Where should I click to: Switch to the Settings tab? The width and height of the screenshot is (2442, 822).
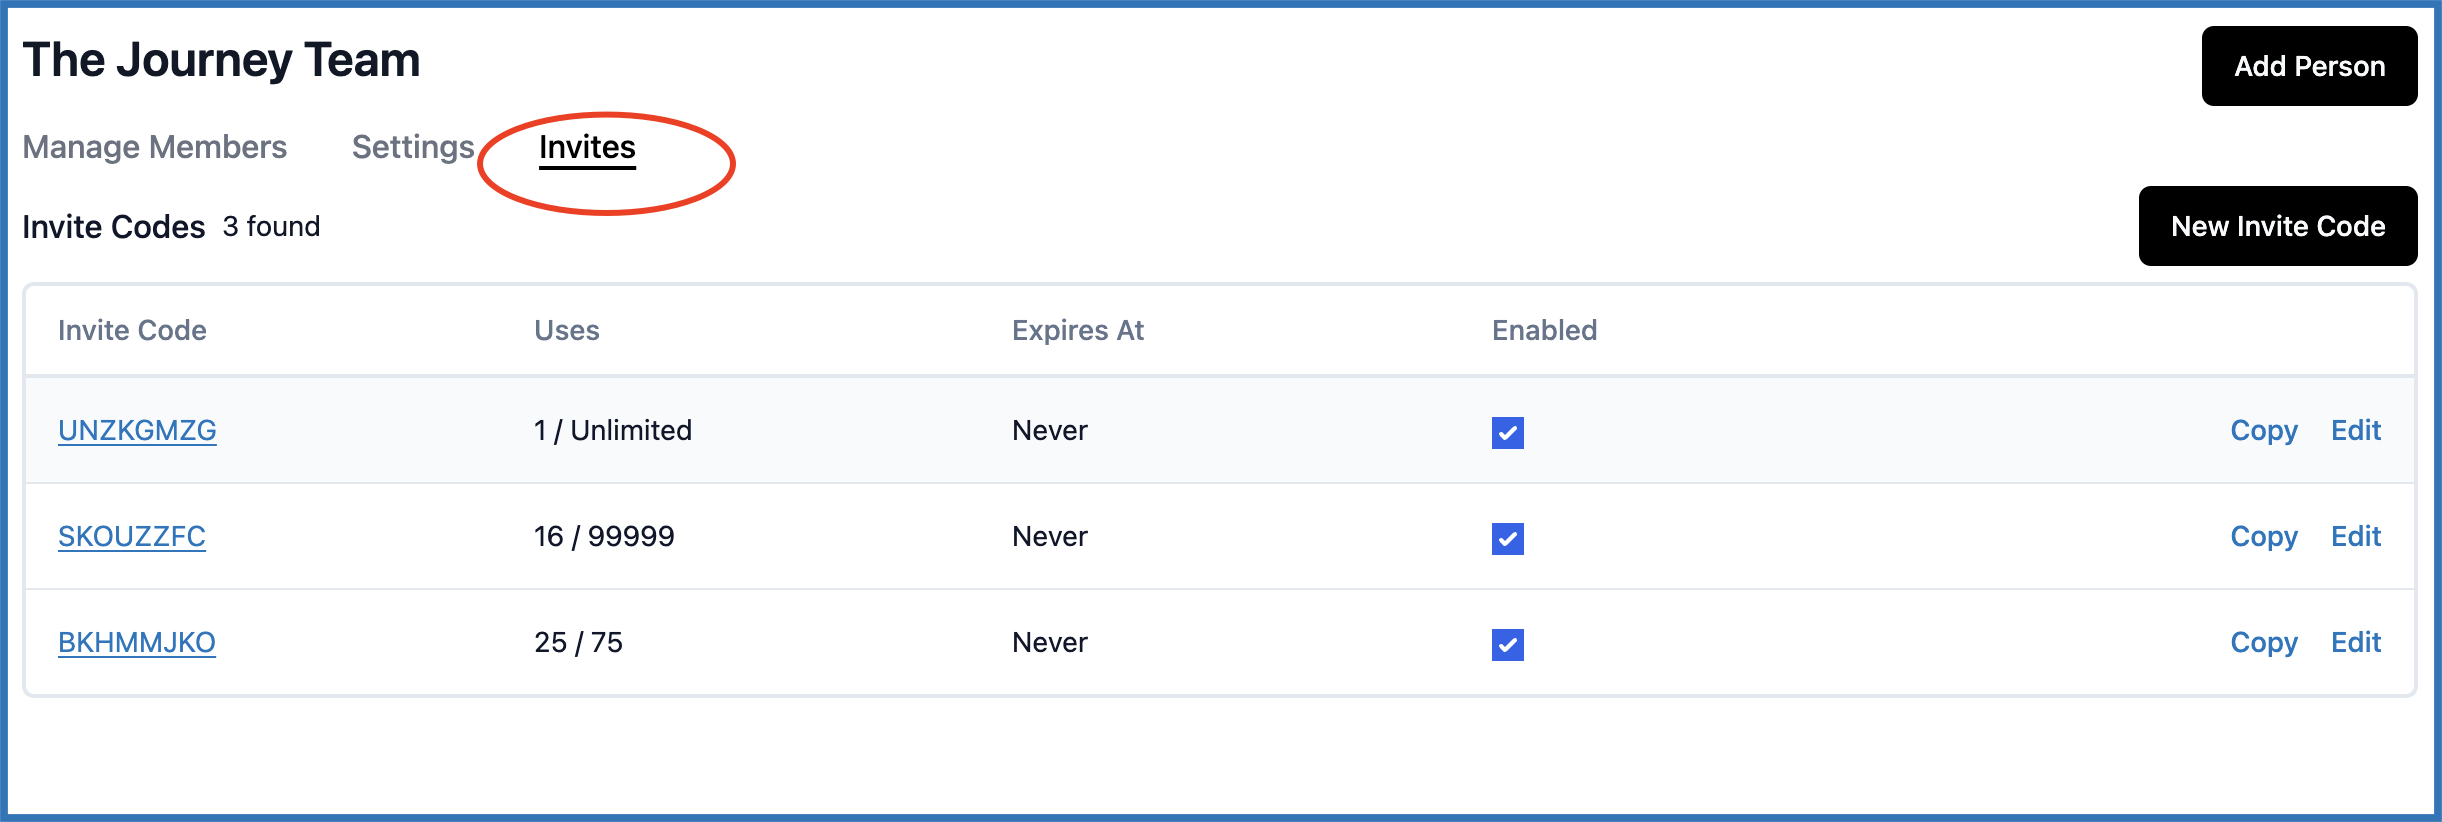(x=413, y=147)
